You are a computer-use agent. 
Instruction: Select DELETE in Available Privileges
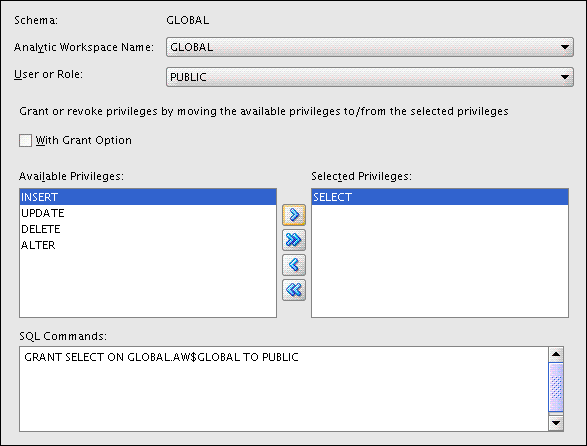(148, 229)
